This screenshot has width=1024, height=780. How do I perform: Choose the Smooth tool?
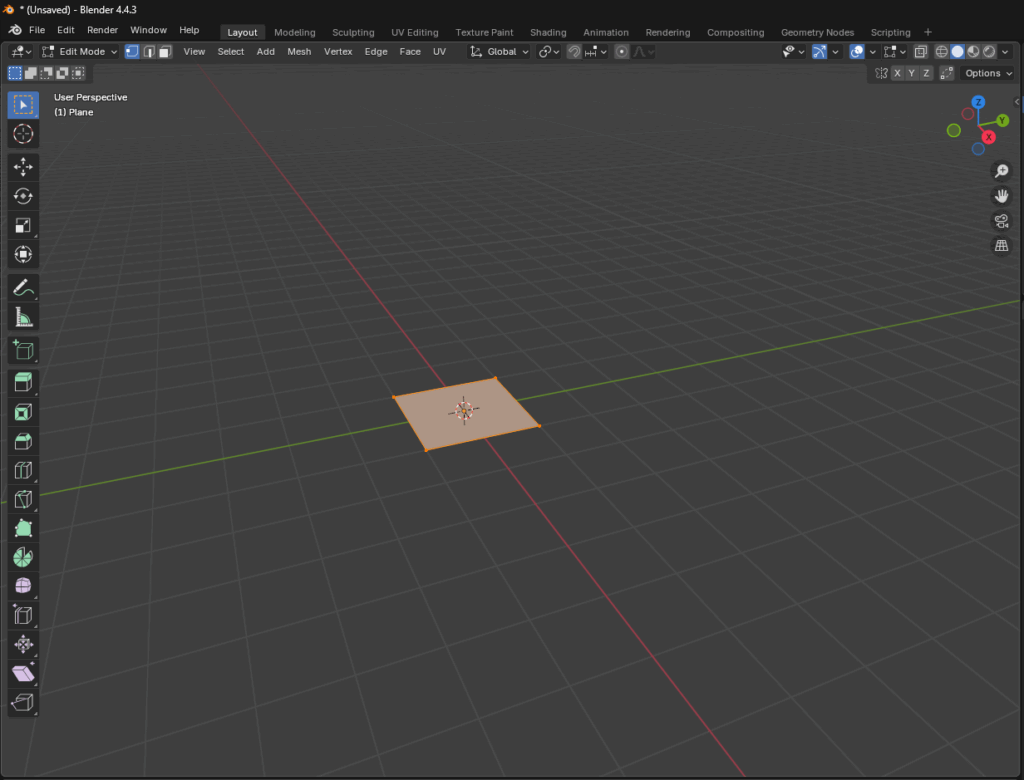point(23,586)
